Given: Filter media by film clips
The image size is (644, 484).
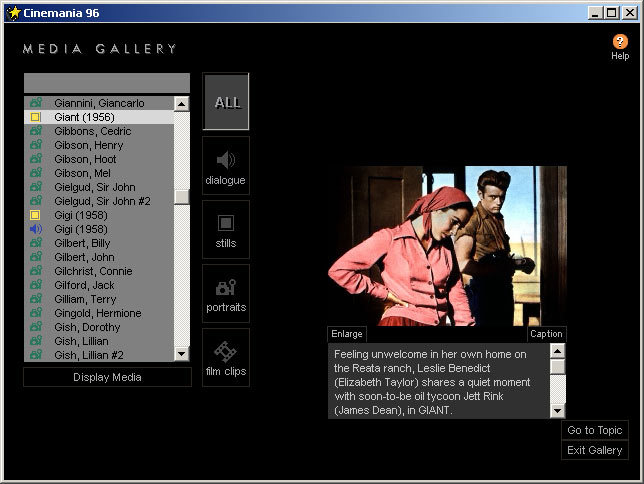Looking at the screenshot, I should (x=226, y=357).
